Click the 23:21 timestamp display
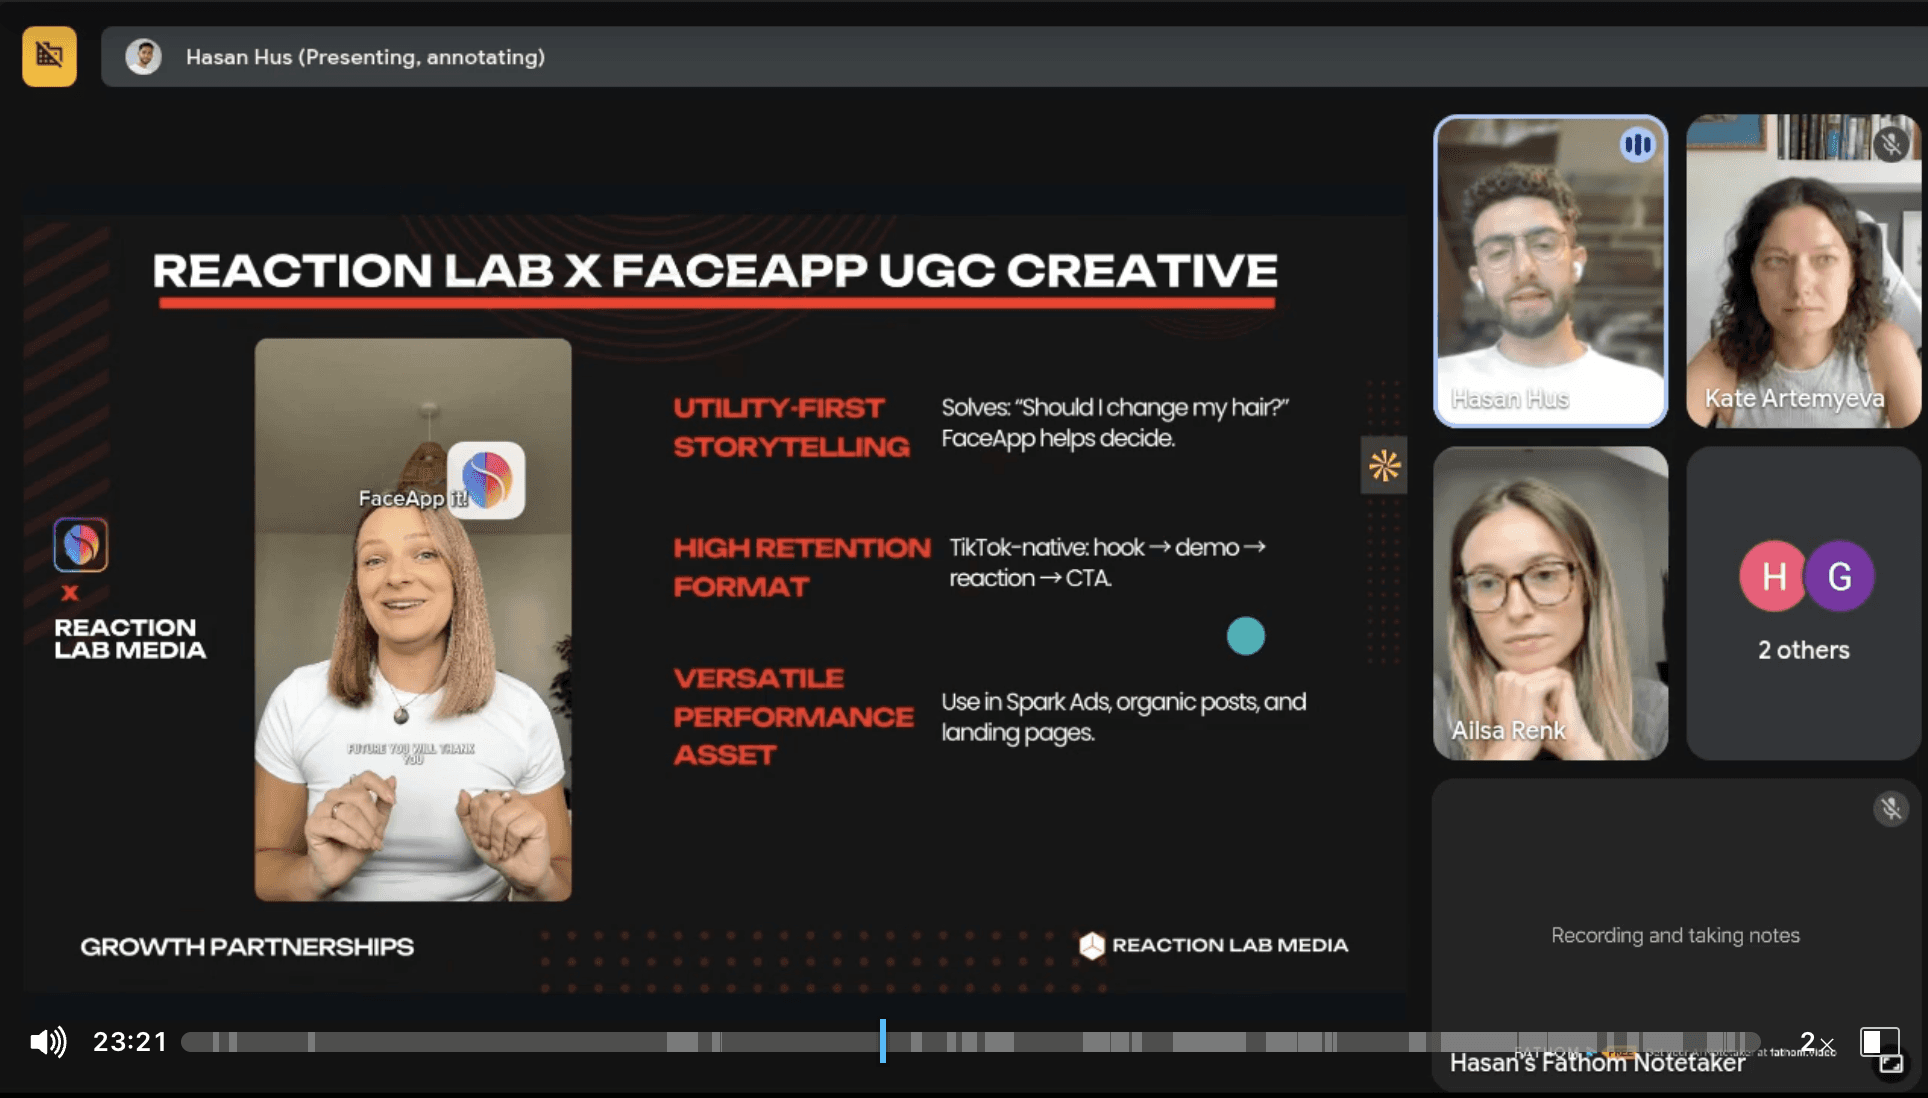1928x1098 pixels. [130, 1042]
